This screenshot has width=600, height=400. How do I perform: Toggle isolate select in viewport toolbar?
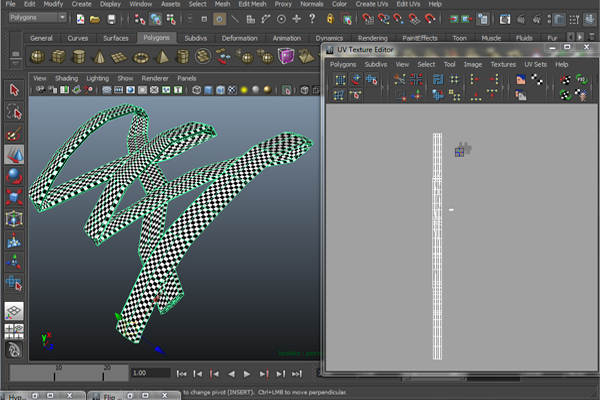pyautogui.click(x=286, y=90)
